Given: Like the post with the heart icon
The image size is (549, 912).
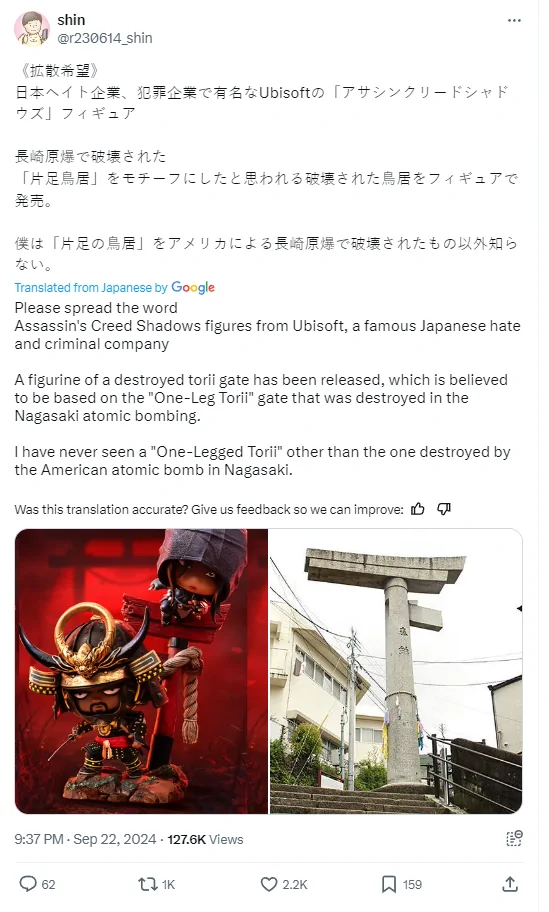Looking at the screenshot, I should [x=269, y=885].
